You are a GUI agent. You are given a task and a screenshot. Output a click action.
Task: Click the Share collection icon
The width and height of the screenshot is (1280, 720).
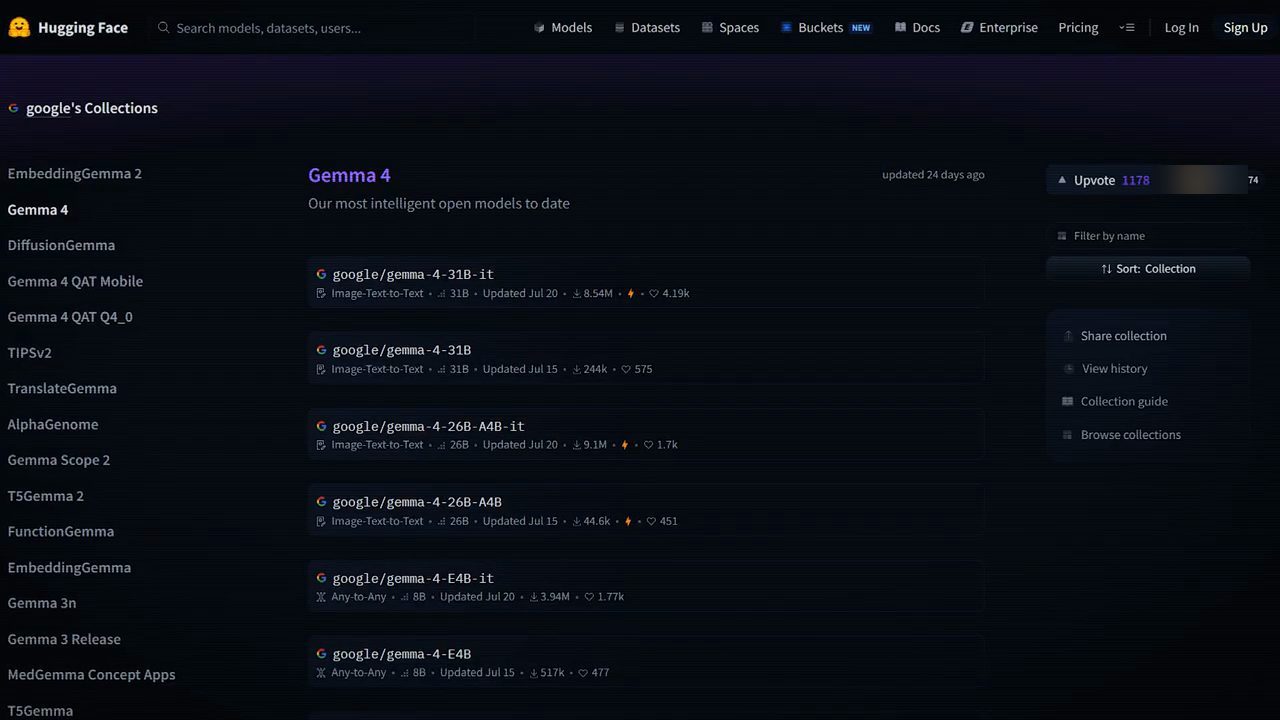1067,336
